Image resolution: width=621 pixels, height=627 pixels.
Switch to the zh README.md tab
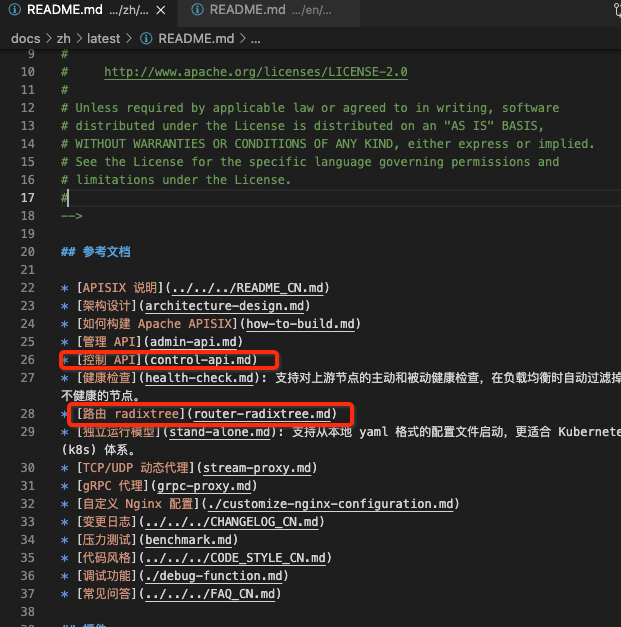(87, 10)
